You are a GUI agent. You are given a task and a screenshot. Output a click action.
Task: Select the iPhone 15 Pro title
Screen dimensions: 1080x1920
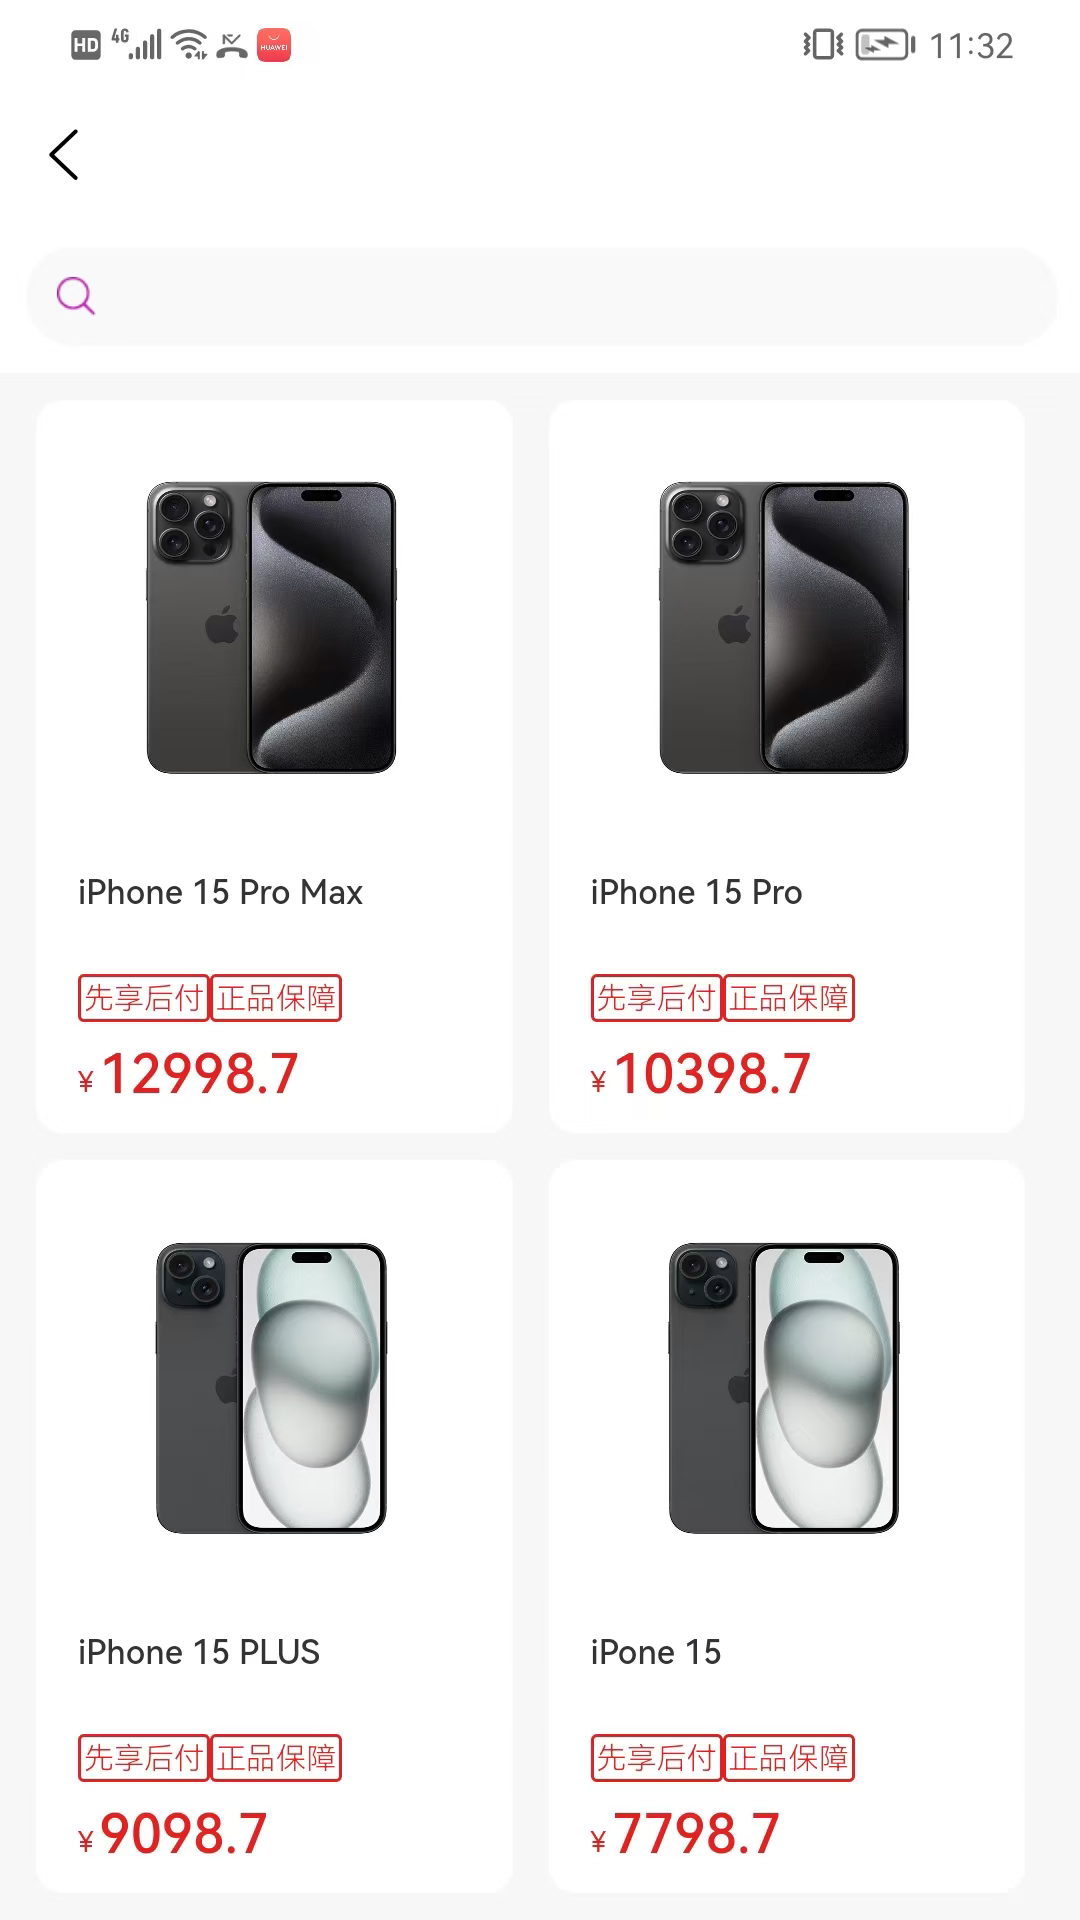(696, 892)
